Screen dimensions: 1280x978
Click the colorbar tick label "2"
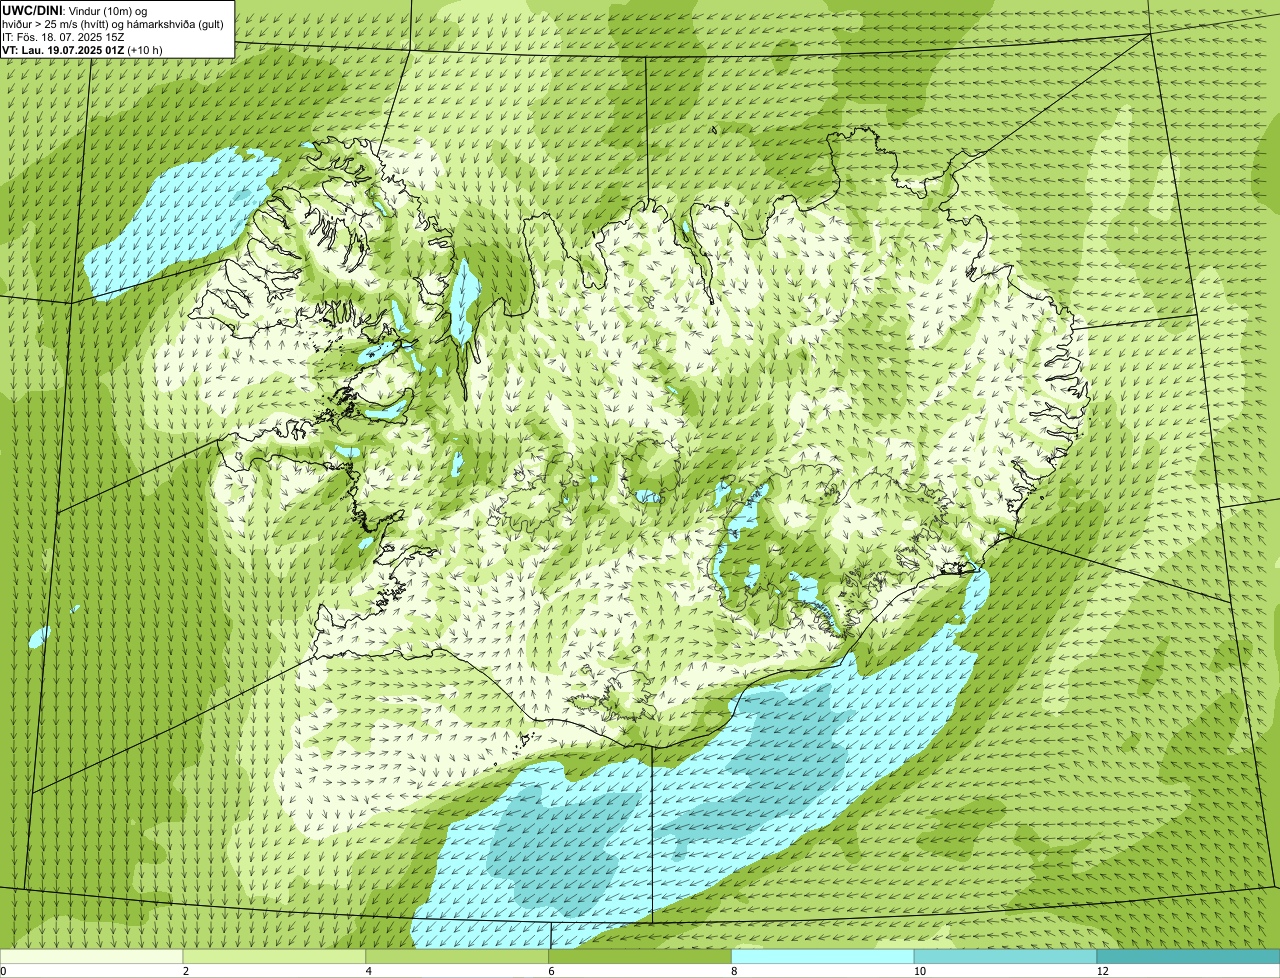(186, 971)
